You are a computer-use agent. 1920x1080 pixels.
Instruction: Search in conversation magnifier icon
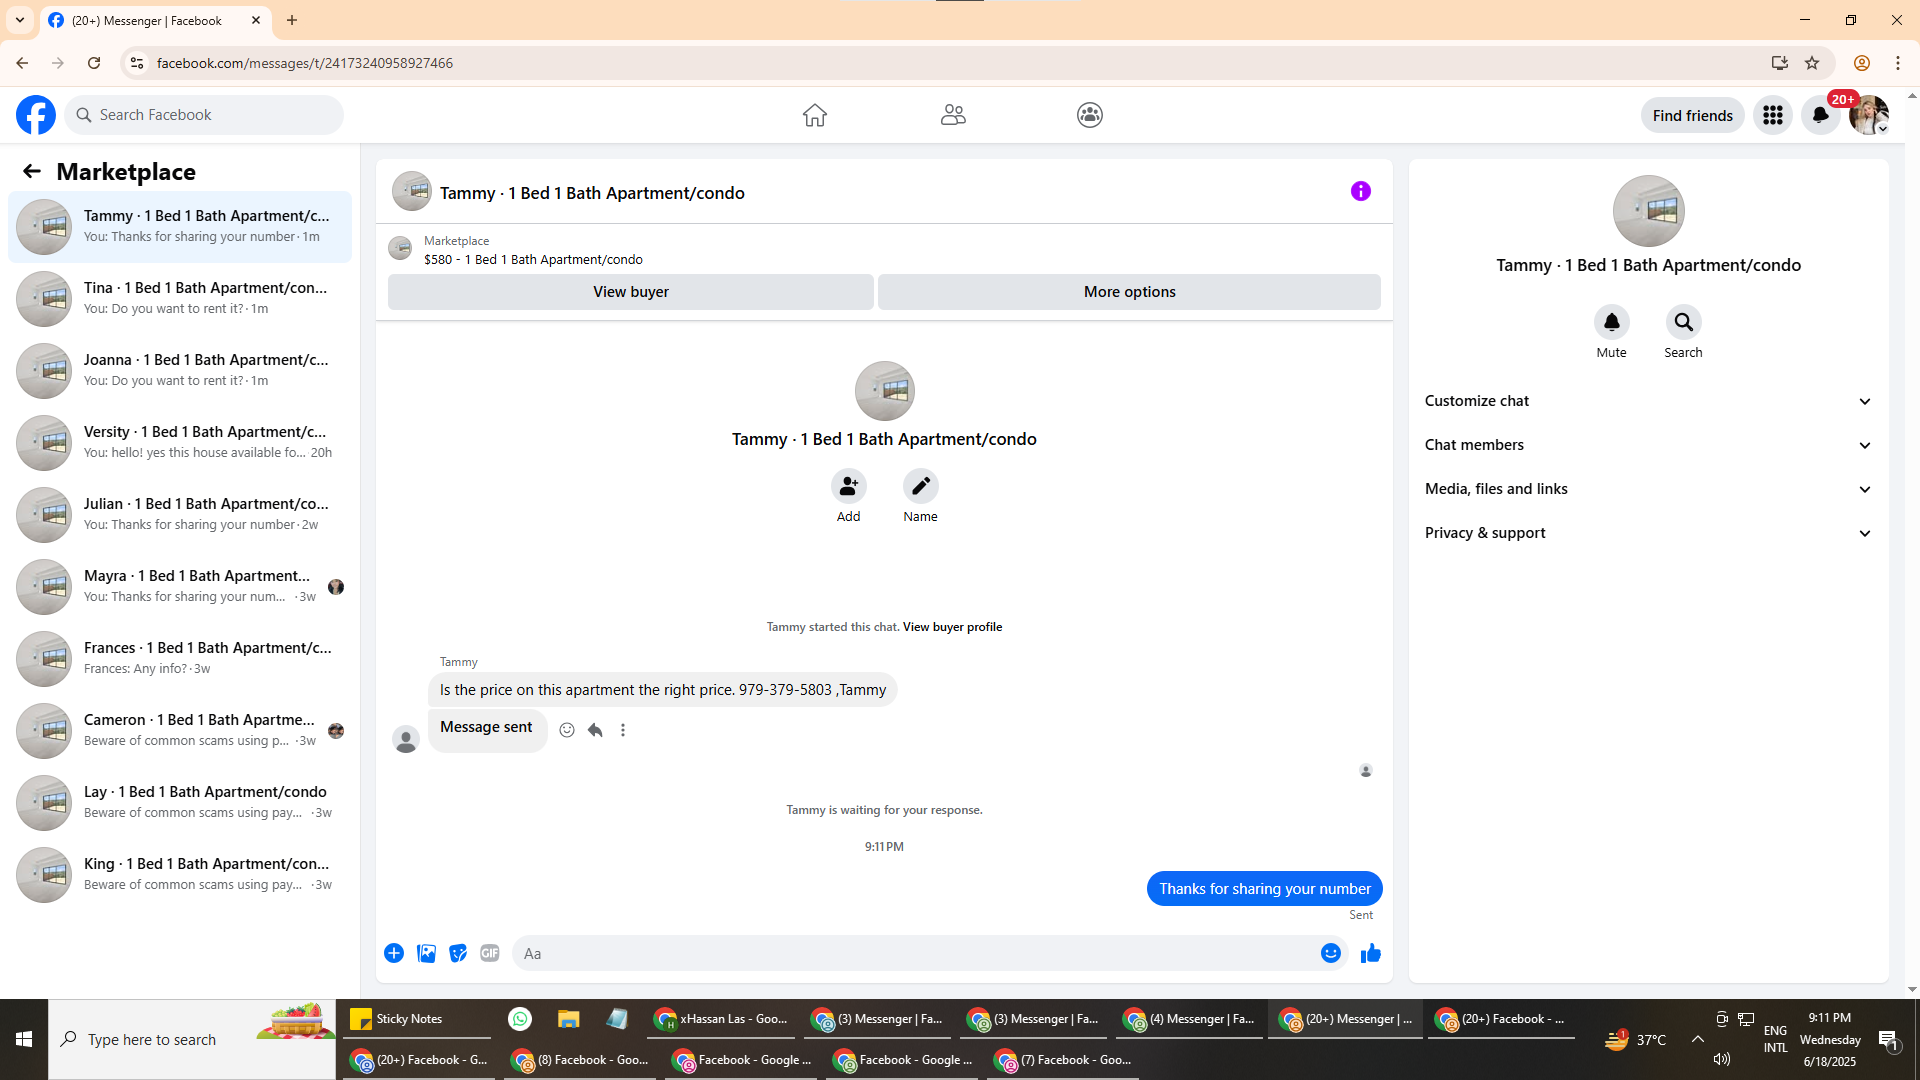point(1684,322)
